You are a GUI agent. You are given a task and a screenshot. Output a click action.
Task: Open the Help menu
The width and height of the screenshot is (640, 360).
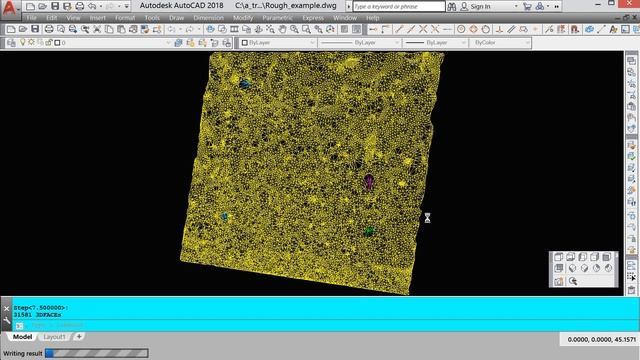[x=372, y=18]
